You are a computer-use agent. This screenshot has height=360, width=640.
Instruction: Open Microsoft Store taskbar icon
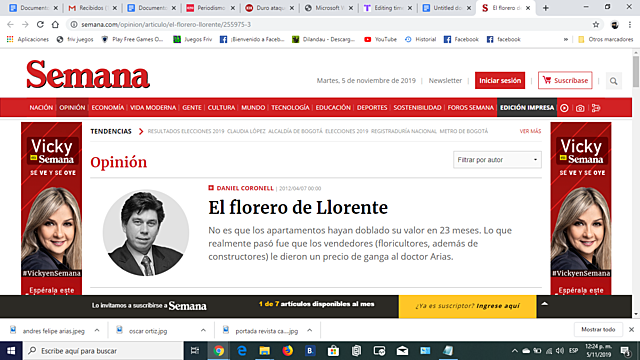(x=333, y=351)
